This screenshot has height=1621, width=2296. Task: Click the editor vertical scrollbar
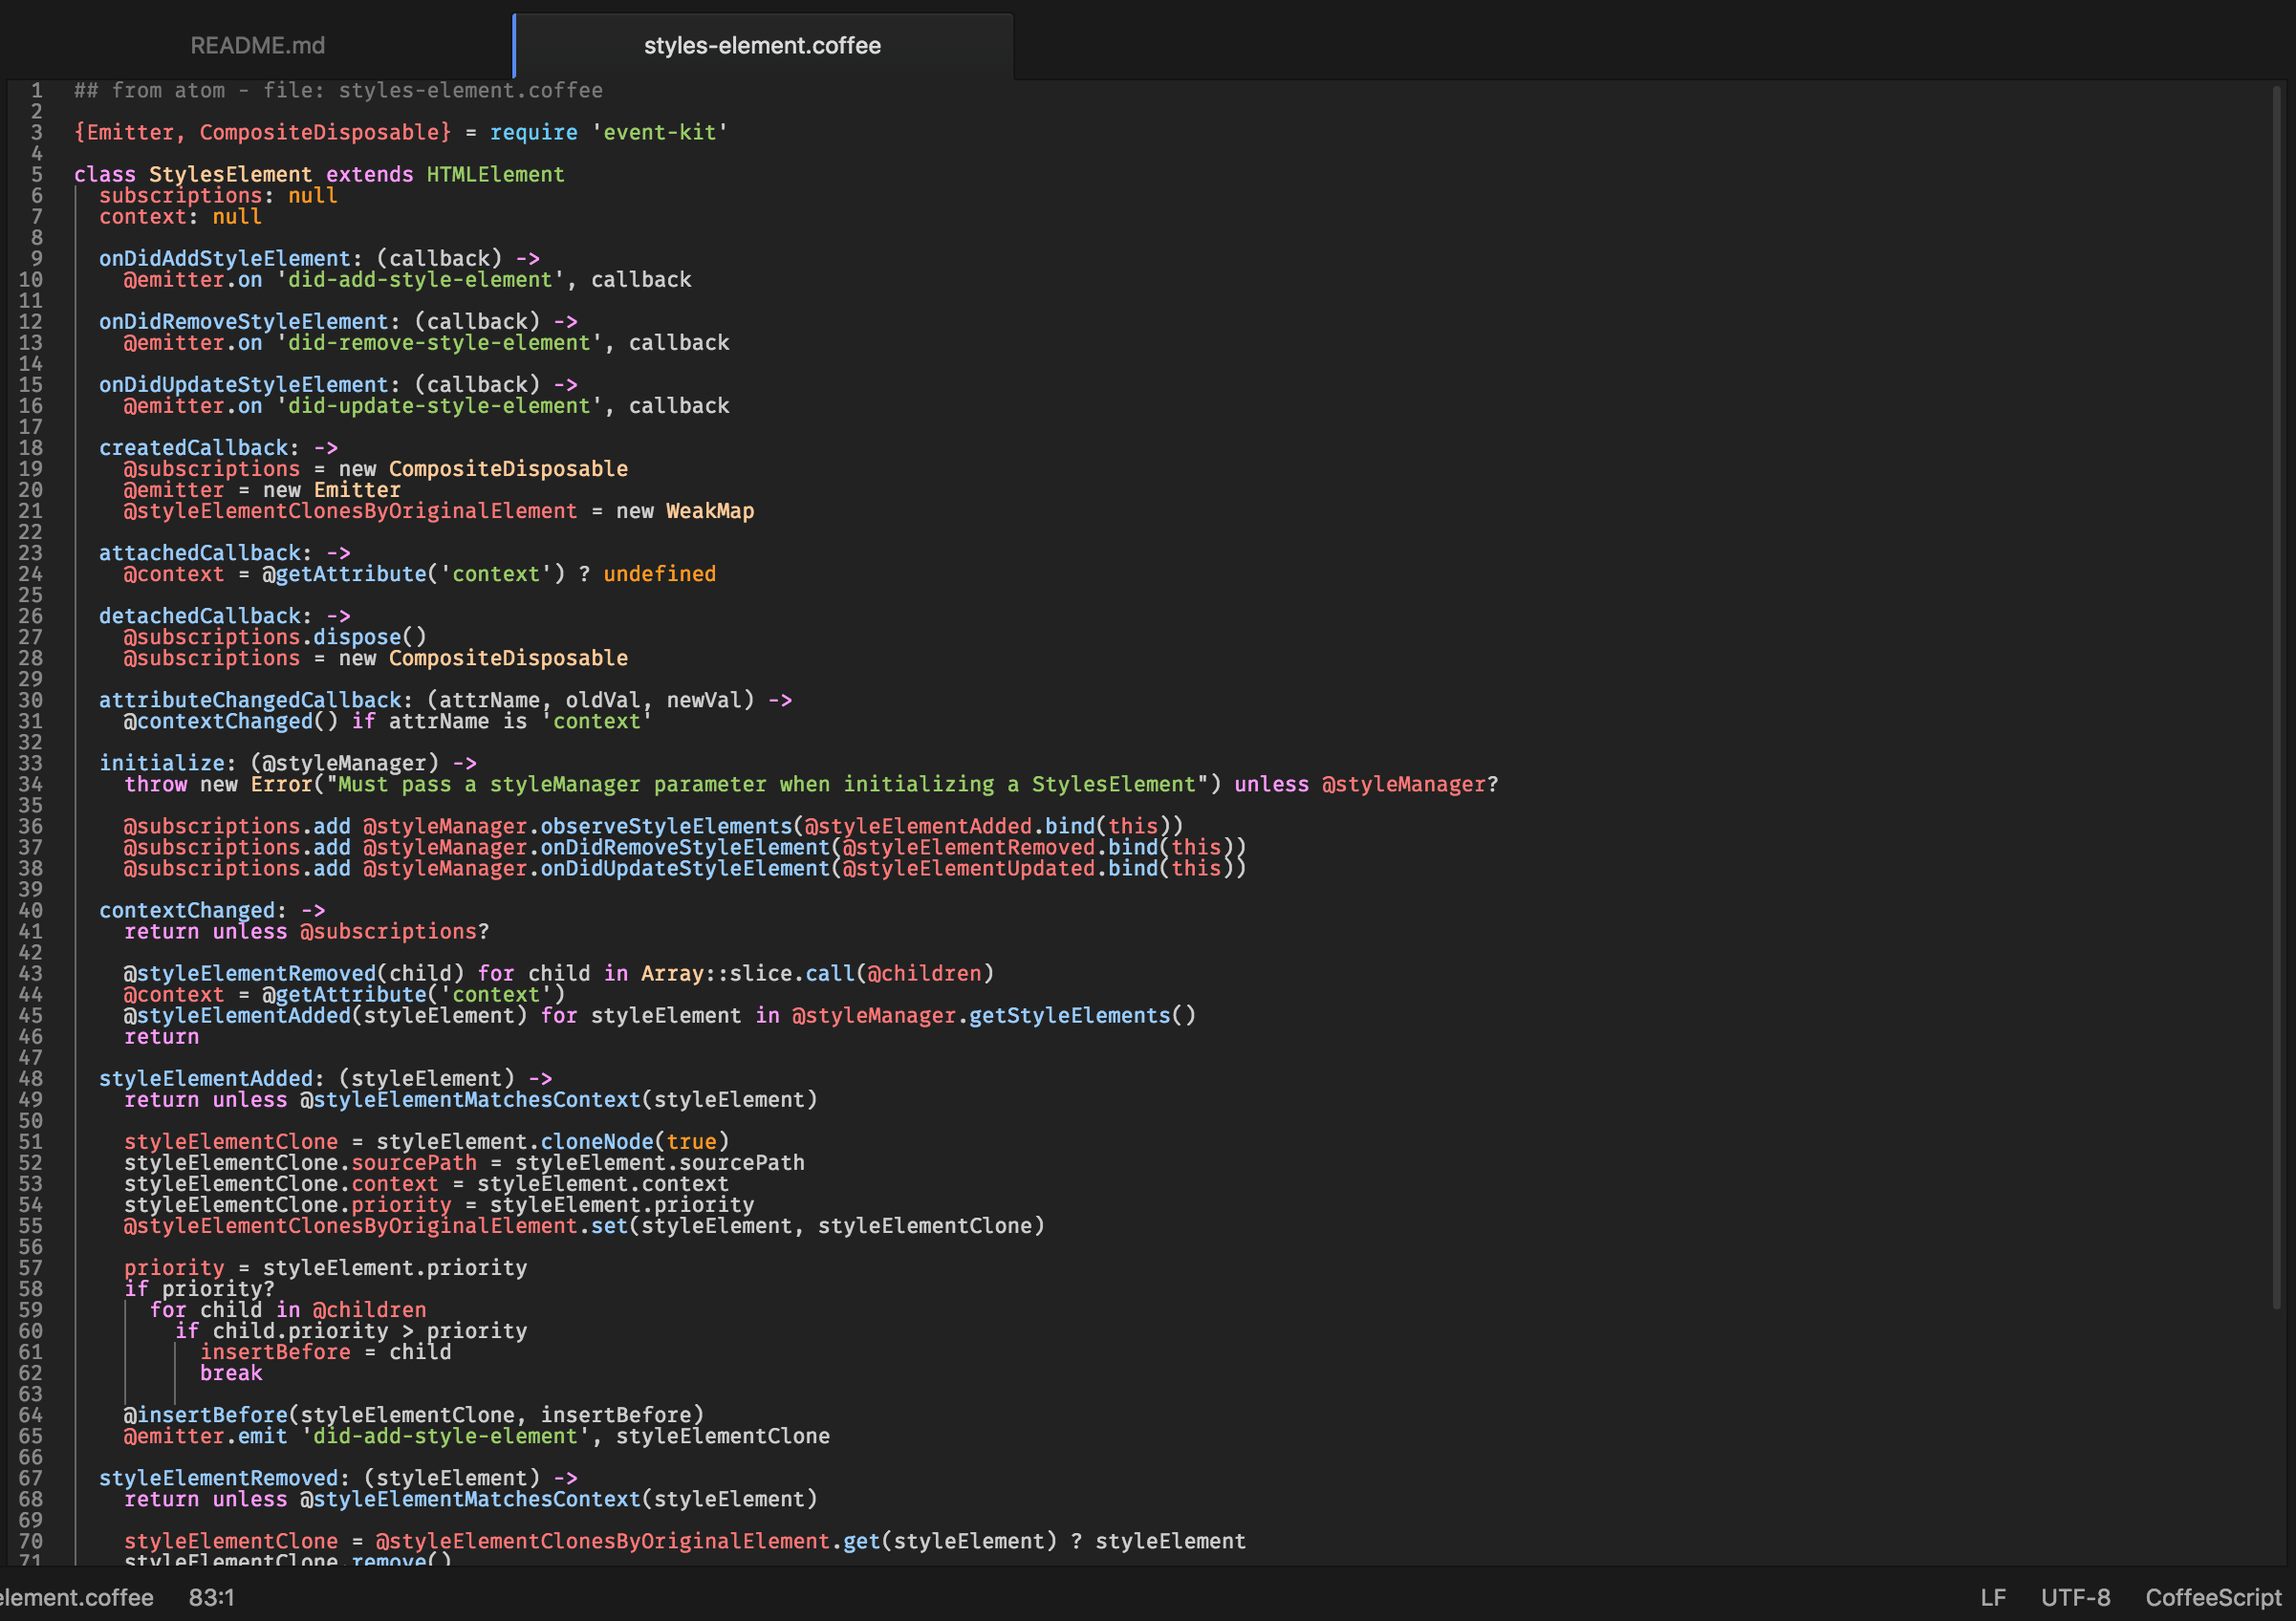click(2276, 700)
